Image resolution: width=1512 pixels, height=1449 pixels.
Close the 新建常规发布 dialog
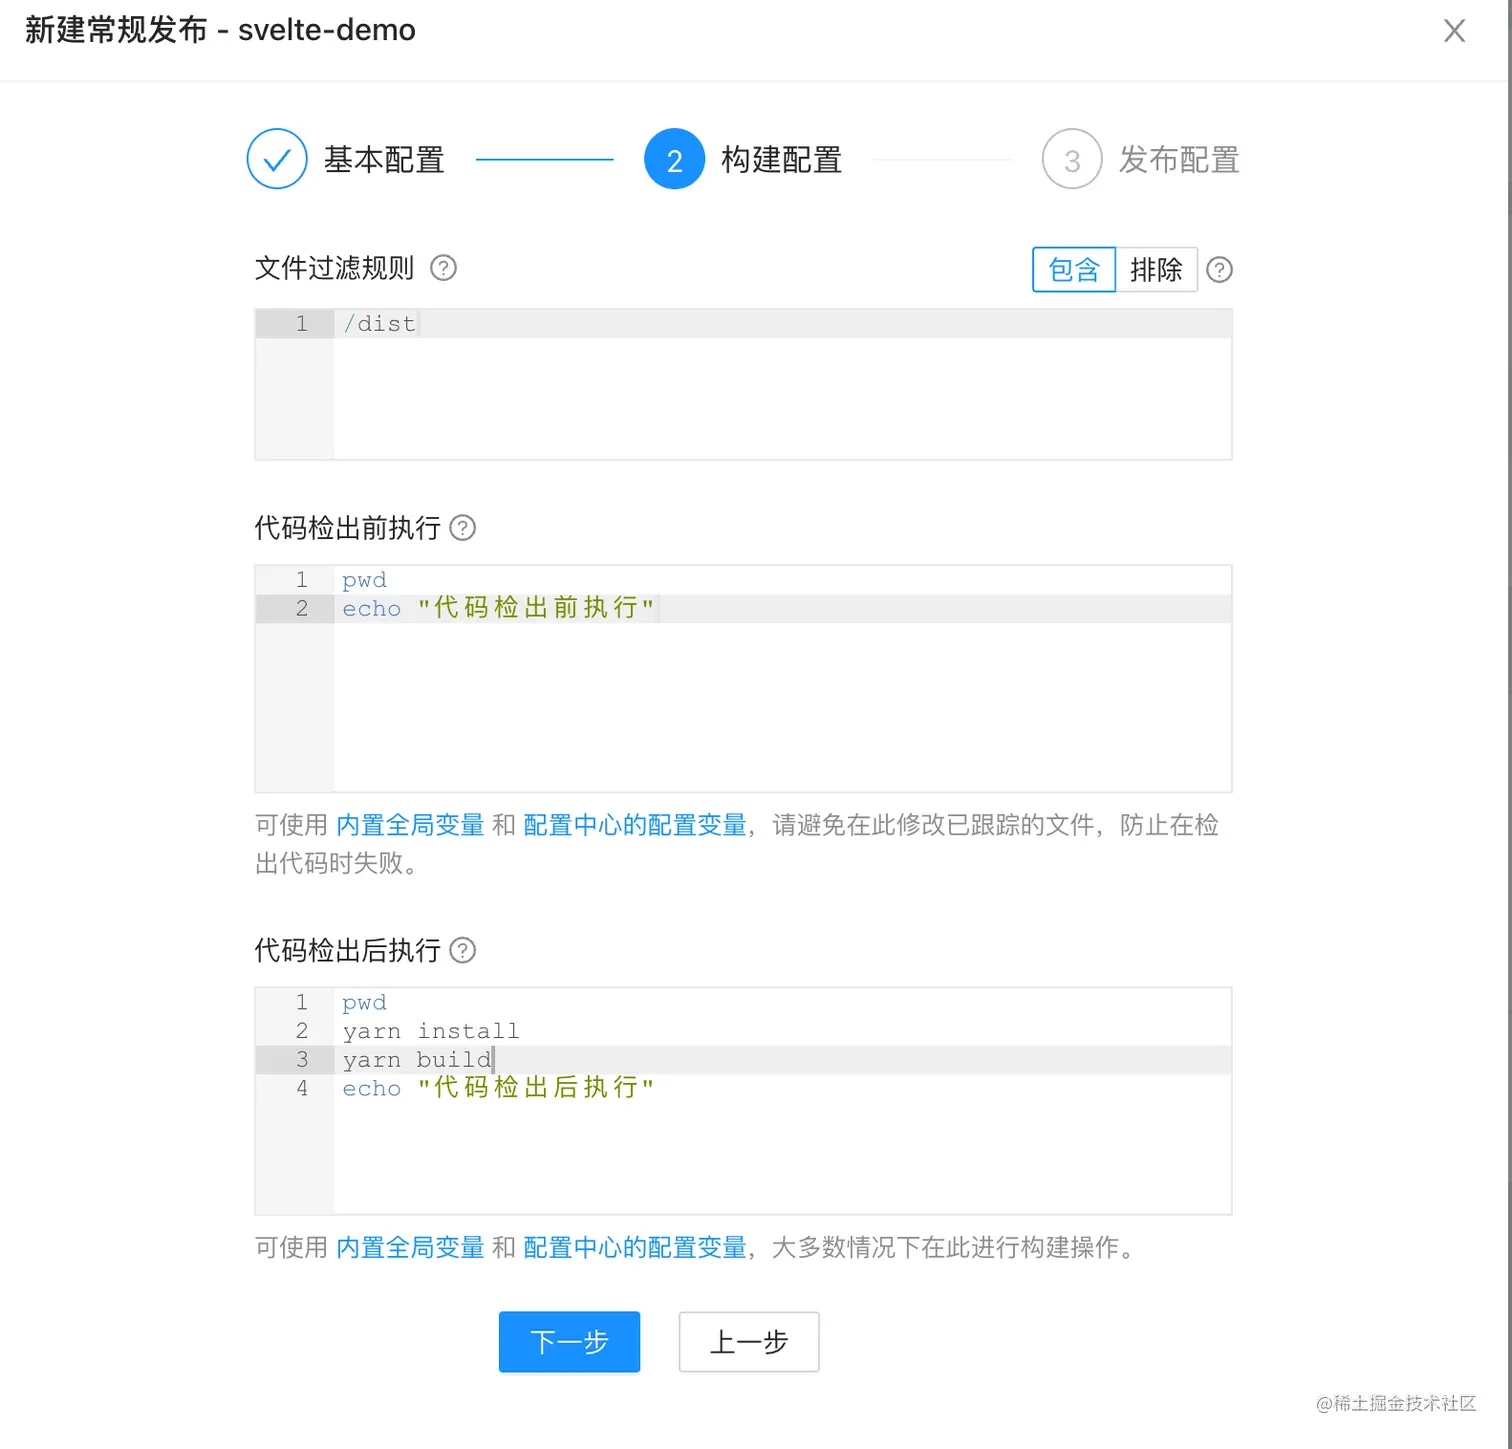point(1454,31)
